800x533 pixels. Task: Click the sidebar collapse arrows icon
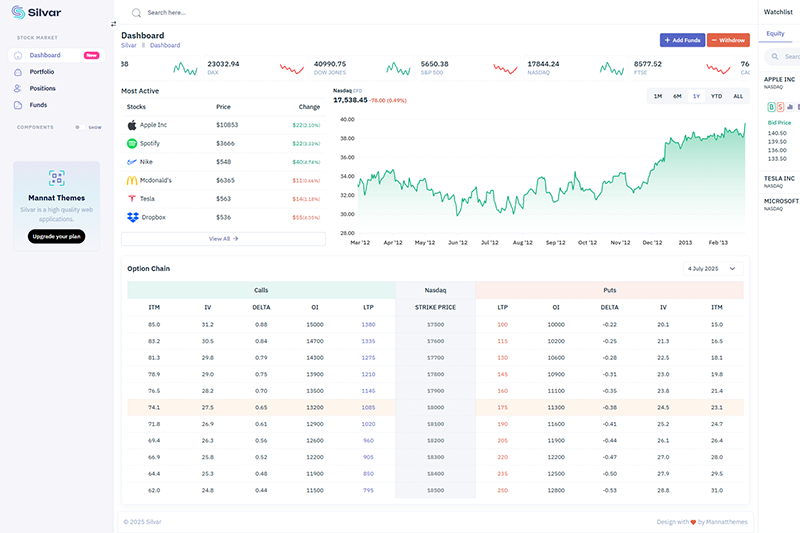(113, 23)
